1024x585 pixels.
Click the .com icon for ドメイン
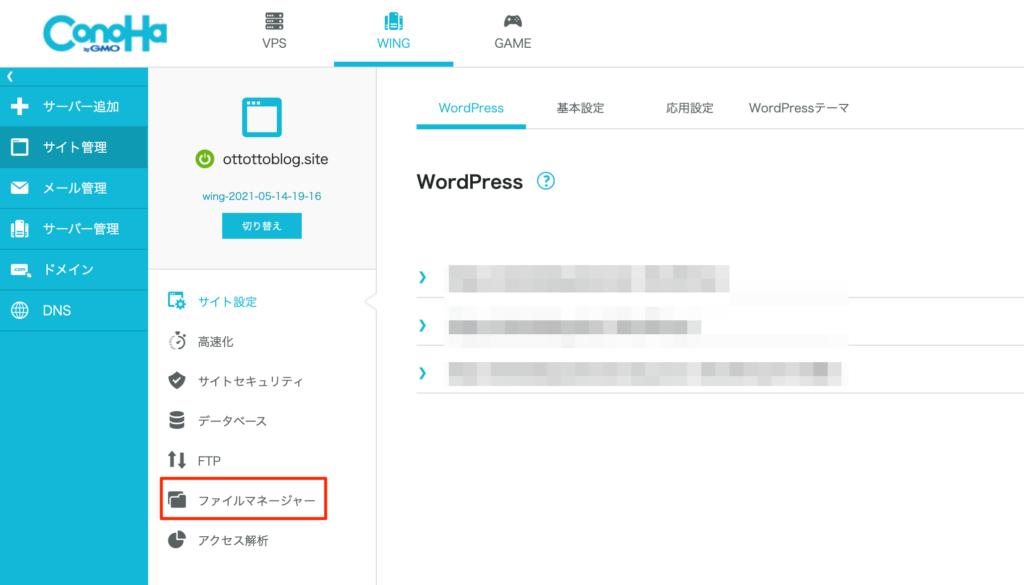[20, 270]
